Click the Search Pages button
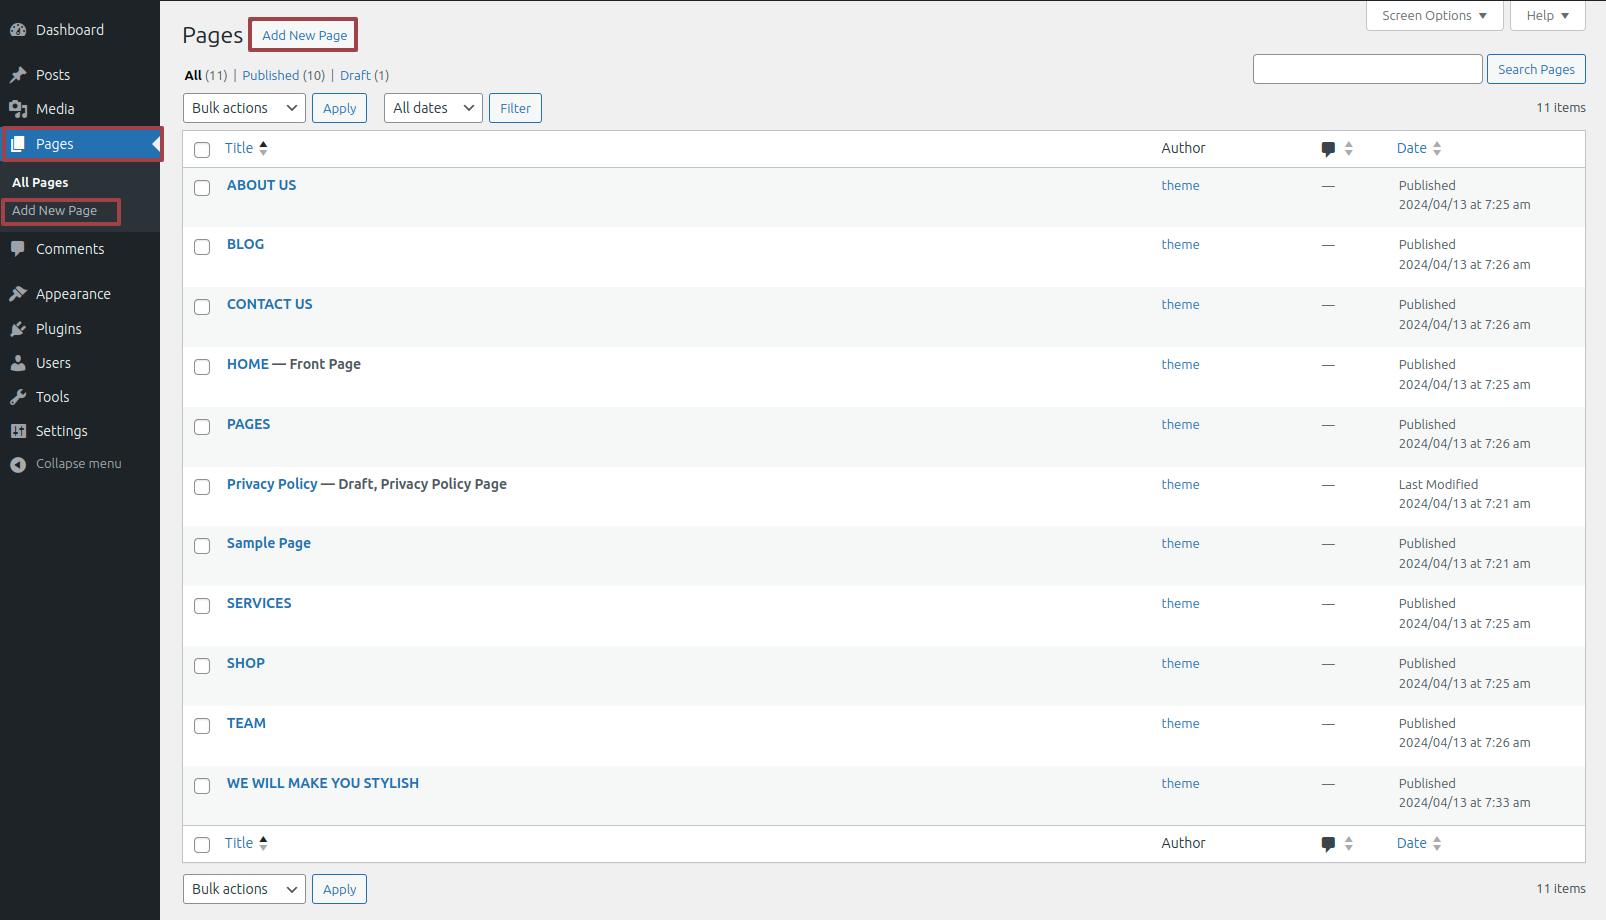 [1536, 69]
